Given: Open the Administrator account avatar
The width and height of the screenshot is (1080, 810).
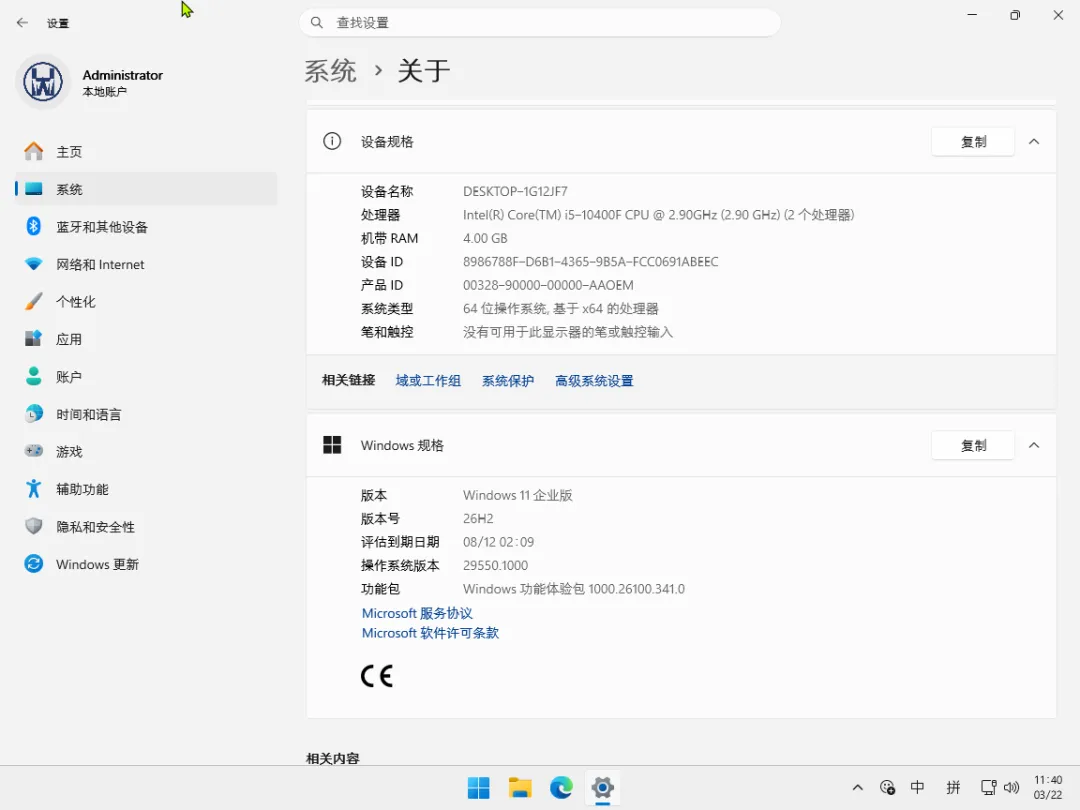Looking at the screenshot, I should (43, 82).
